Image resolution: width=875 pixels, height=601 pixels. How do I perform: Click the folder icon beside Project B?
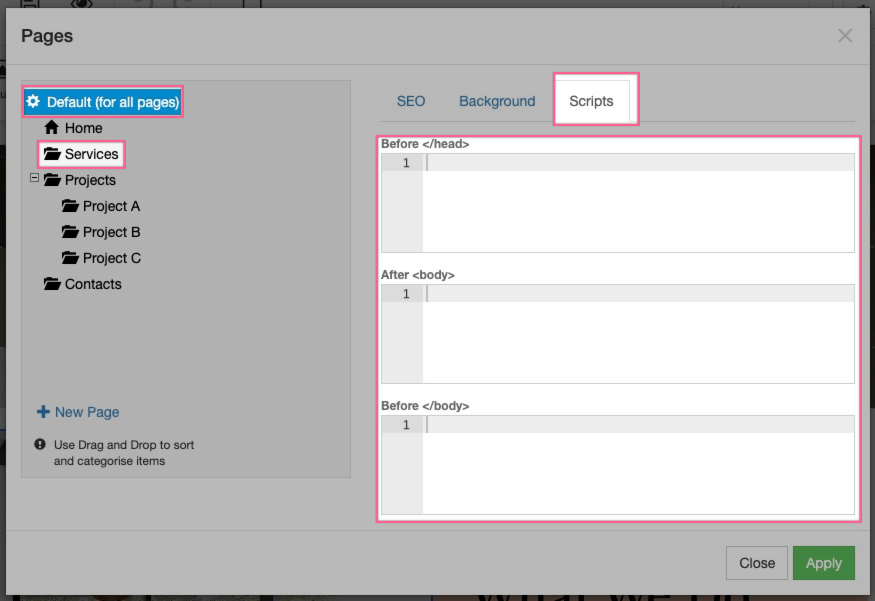pos(70,231)
